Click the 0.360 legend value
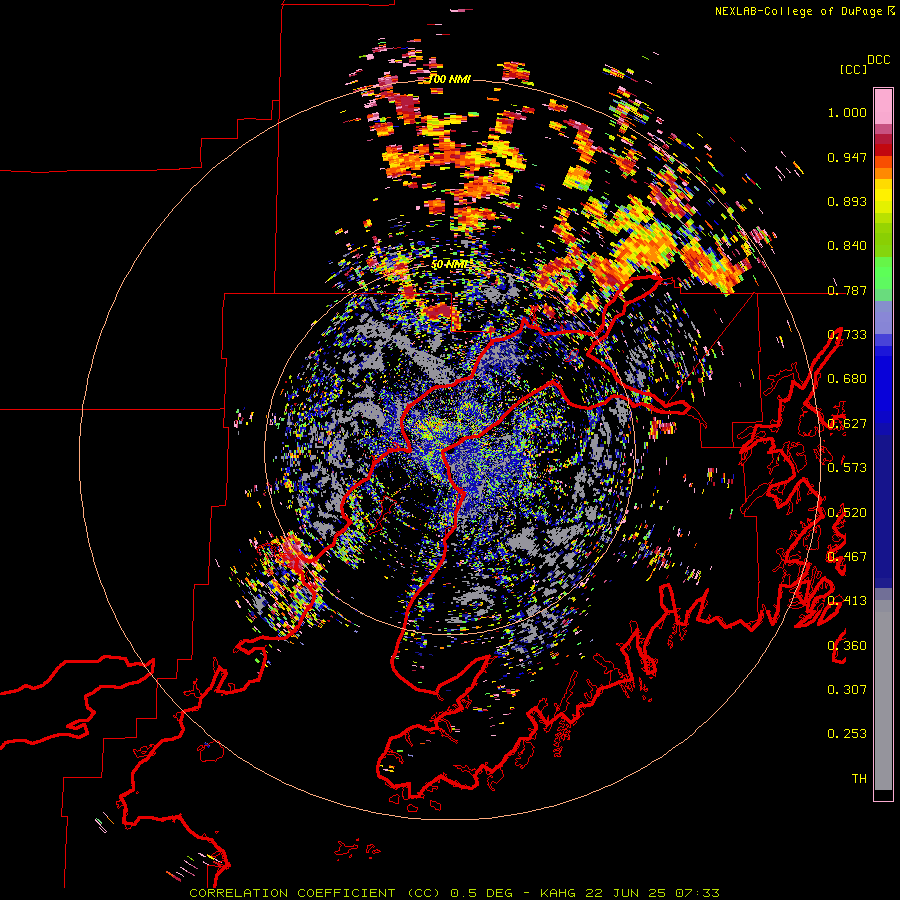The image size is (900, 900). (x=847, y=646)
